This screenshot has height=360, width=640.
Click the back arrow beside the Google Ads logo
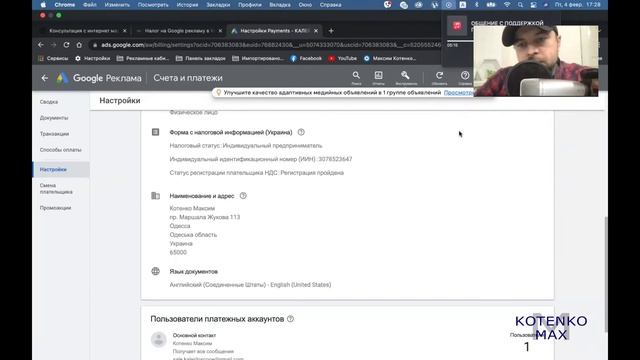pos(44,78)
